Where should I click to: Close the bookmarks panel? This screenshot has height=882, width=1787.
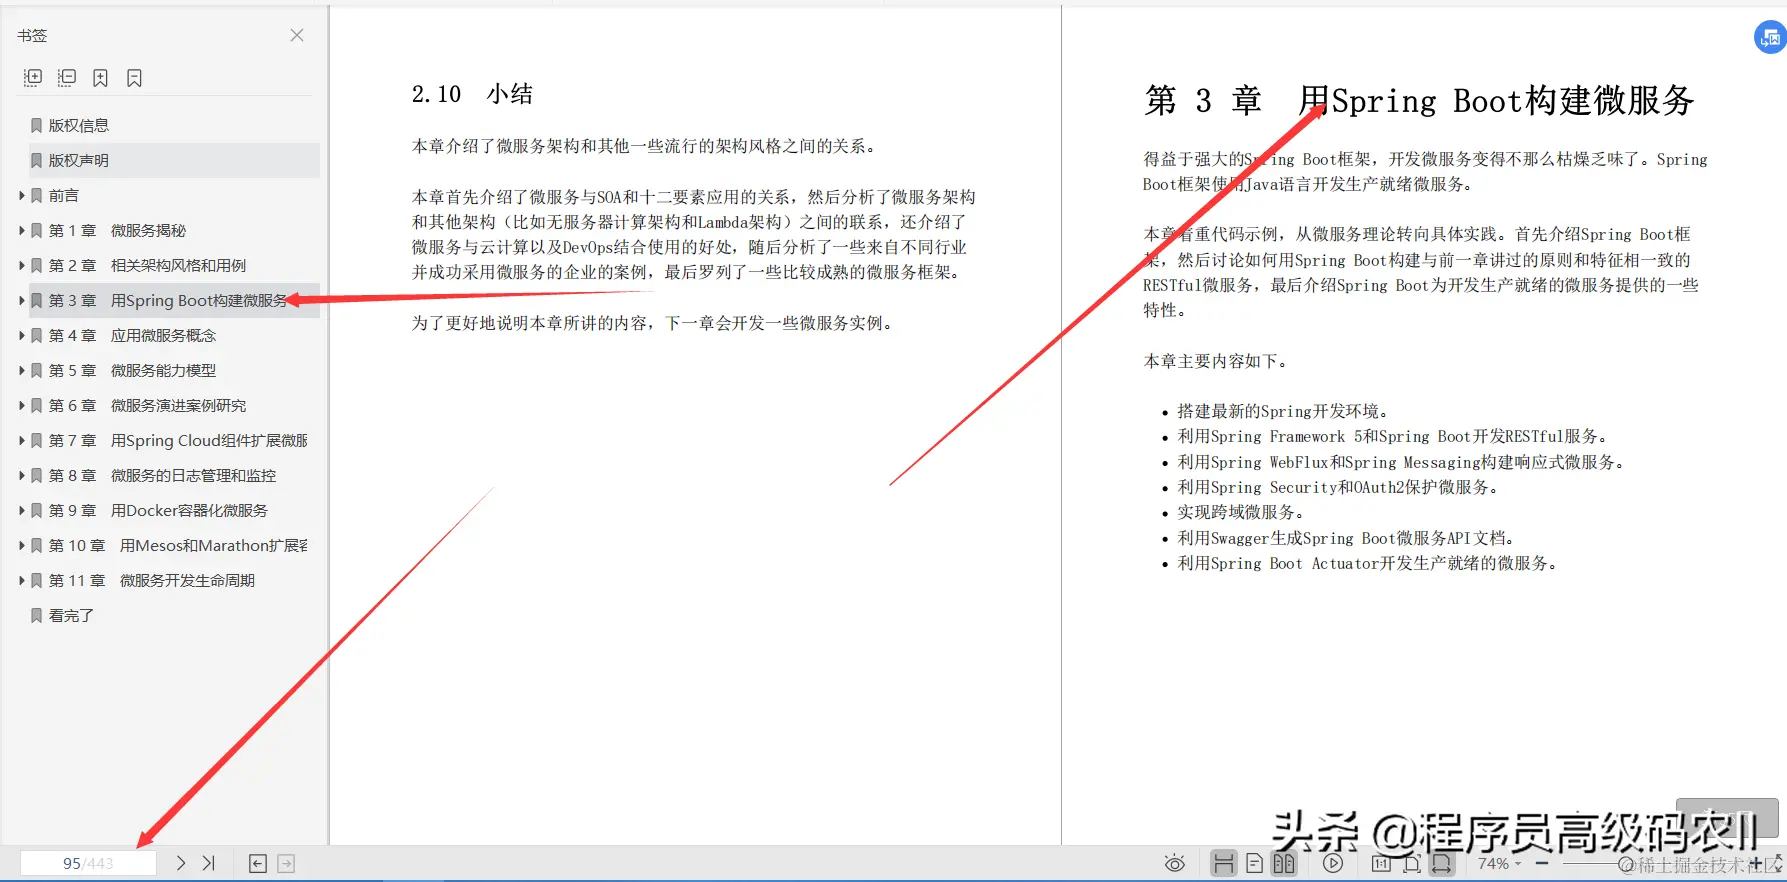point(297,35)
